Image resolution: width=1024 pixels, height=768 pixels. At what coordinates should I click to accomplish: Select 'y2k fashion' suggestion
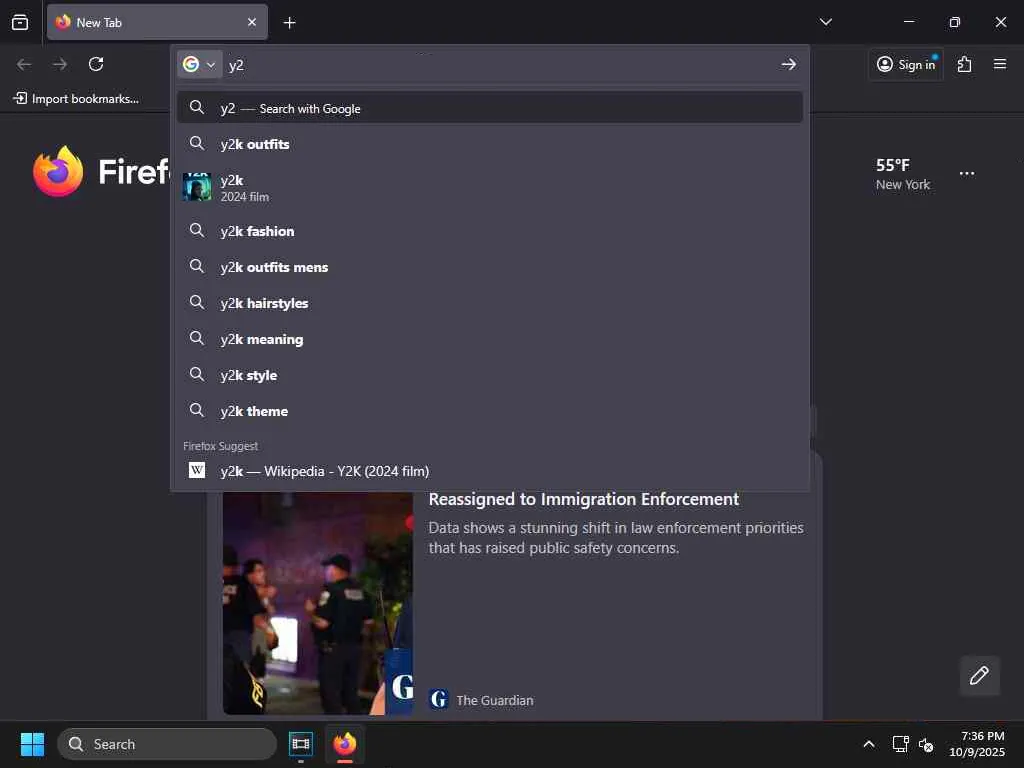[490, 231]
